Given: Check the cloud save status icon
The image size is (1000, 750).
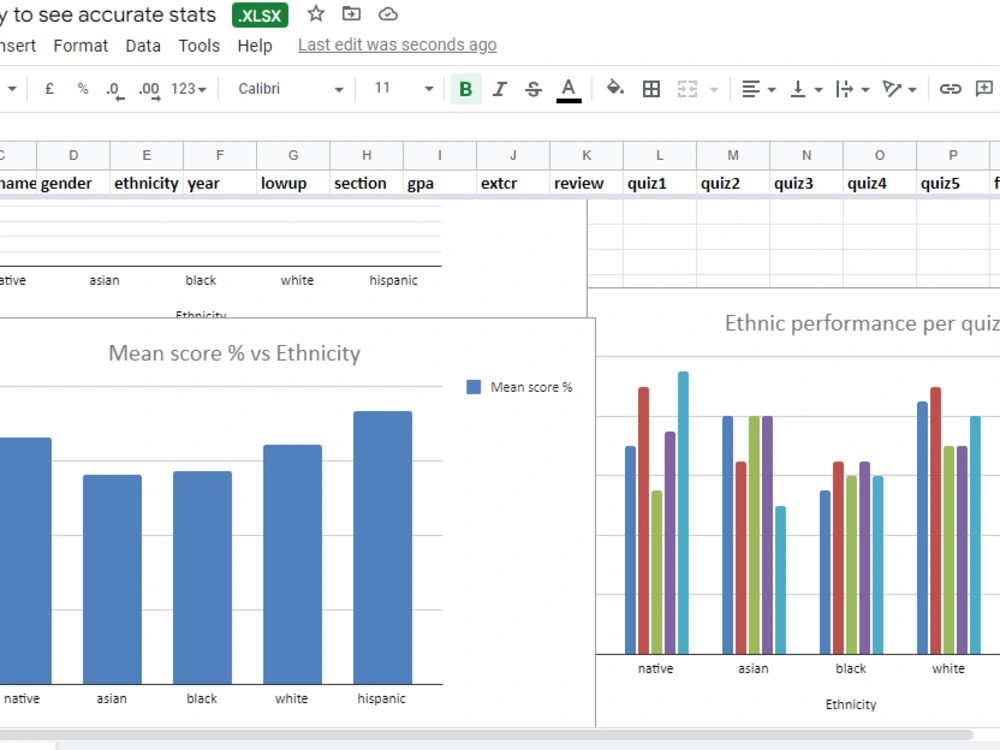Looking at the screenshot, I should click(388, 14).
